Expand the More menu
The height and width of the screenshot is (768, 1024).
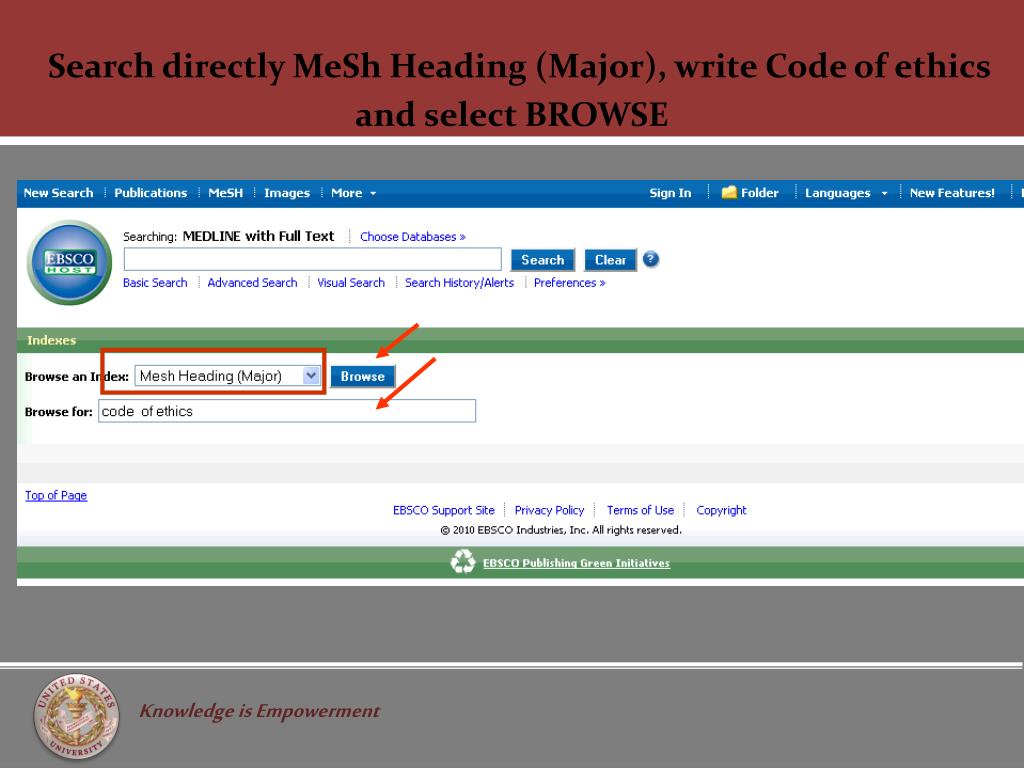353,193
